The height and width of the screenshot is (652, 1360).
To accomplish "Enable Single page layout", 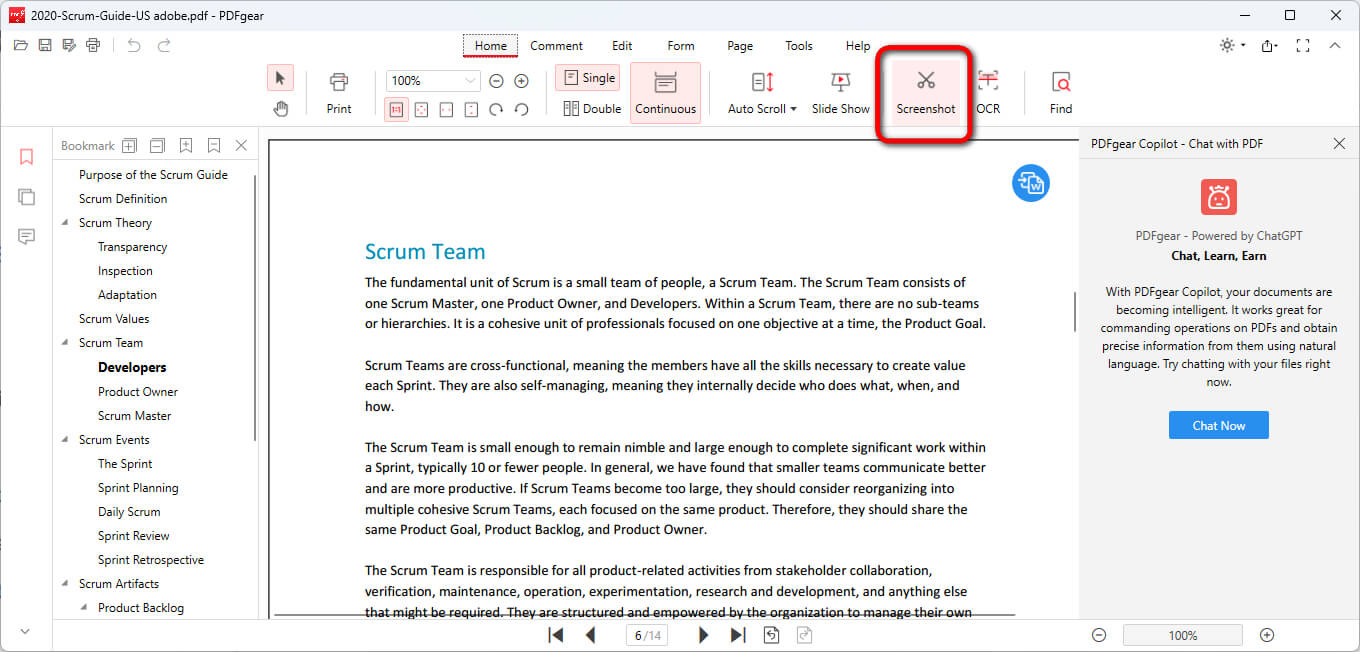I will 587,77.
